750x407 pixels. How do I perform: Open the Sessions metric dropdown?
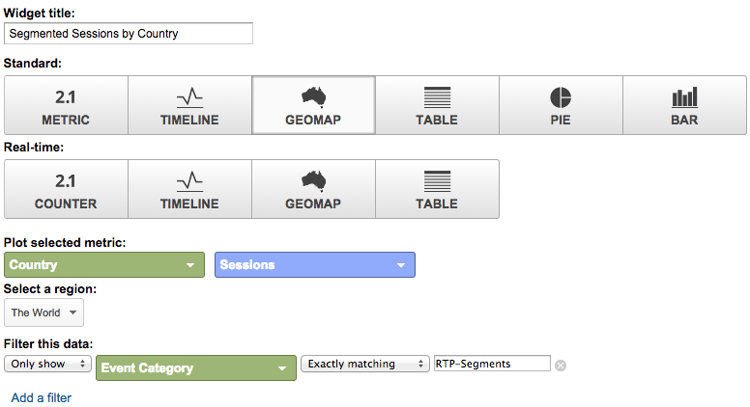(x=315, y=265)
